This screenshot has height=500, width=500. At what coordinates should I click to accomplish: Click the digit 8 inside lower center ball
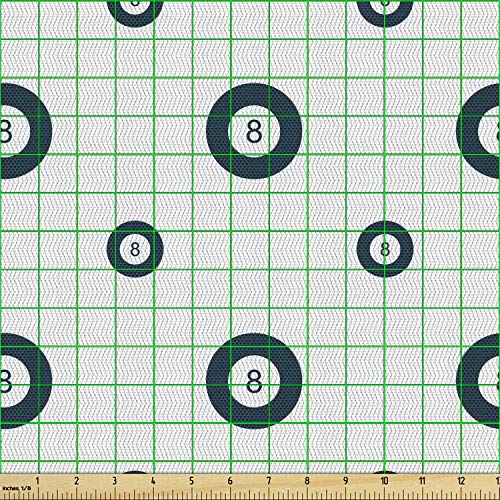coord(254,381)
